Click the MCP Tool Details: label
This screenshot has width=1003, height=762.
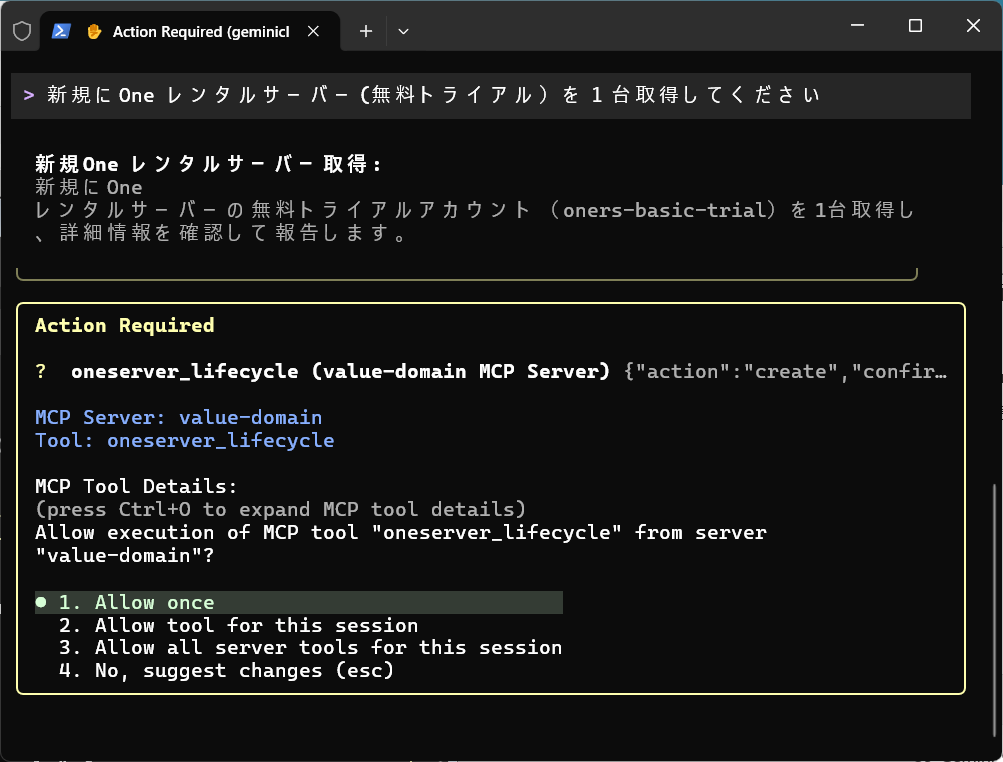(136, 486)
